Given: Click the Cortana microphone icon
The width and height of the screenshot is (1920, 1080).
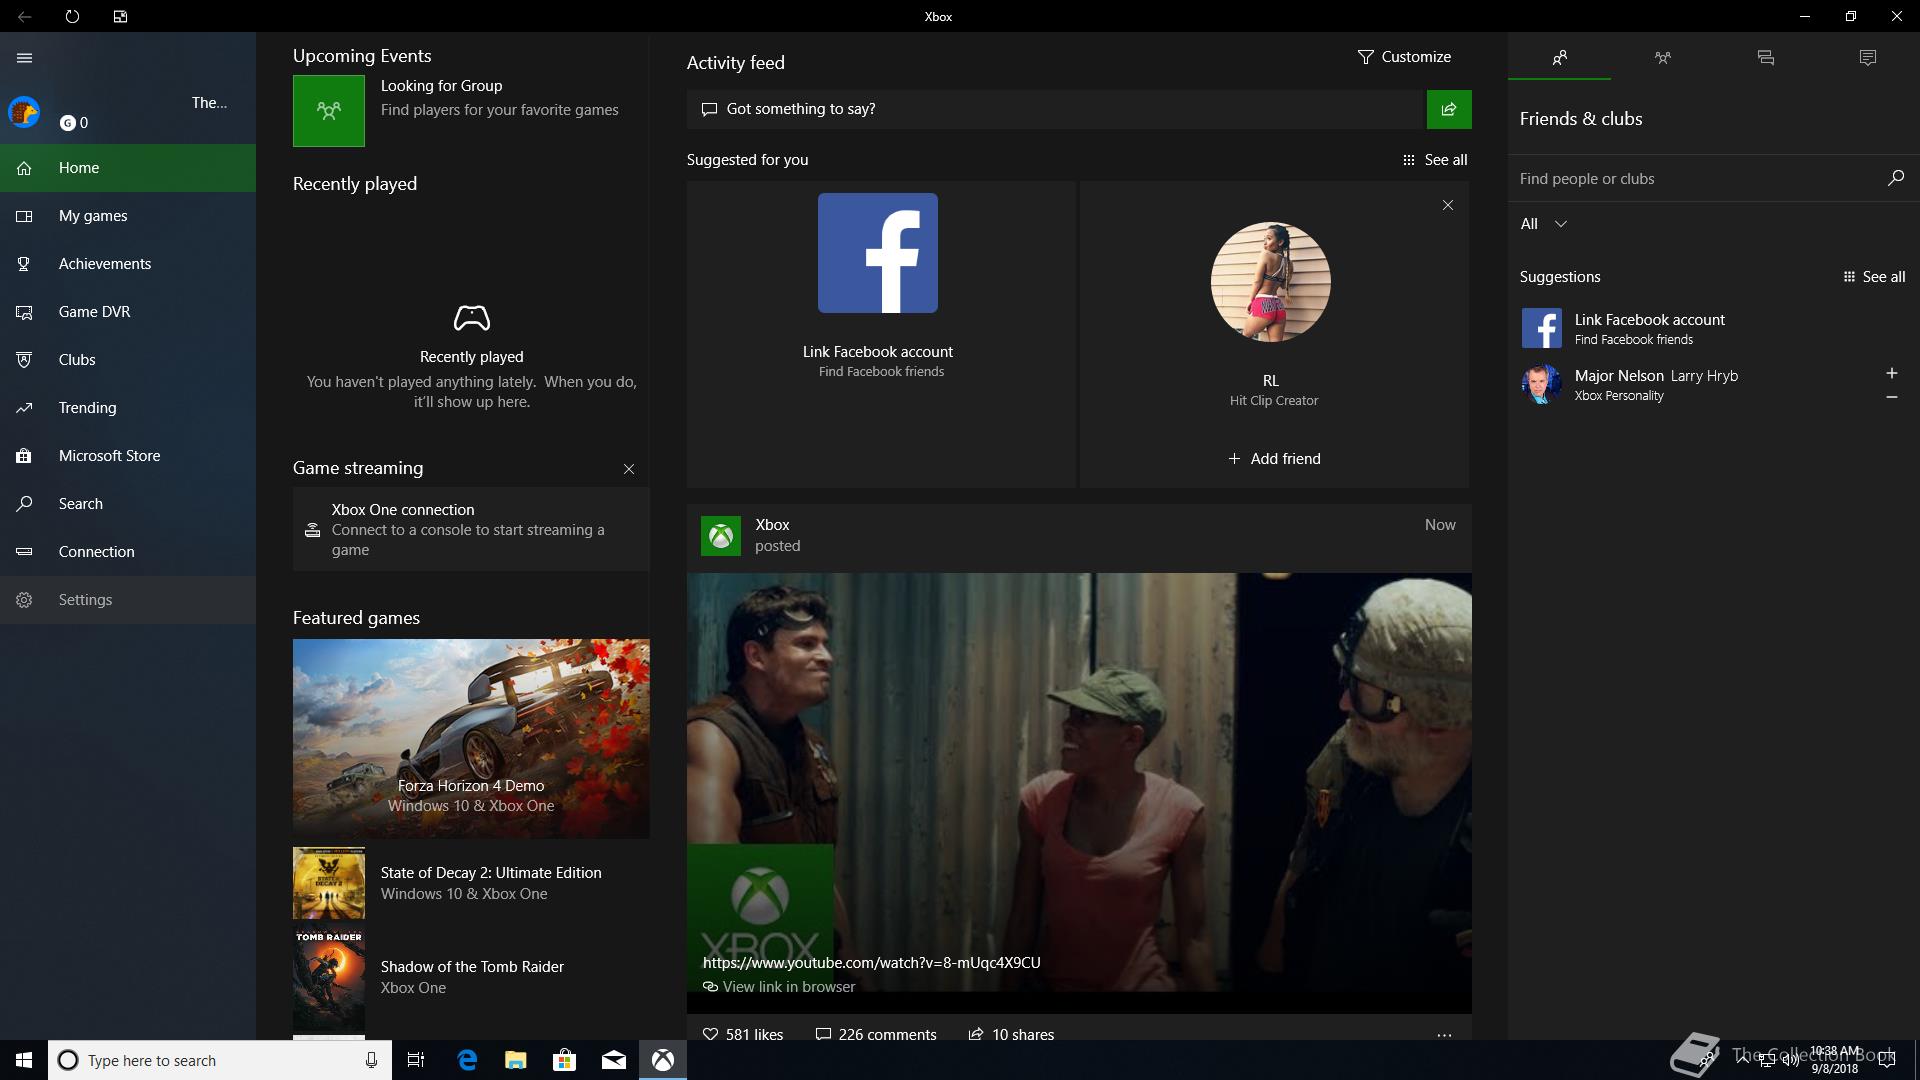Looking at the screenshot, I should [x=371, y=1060].
